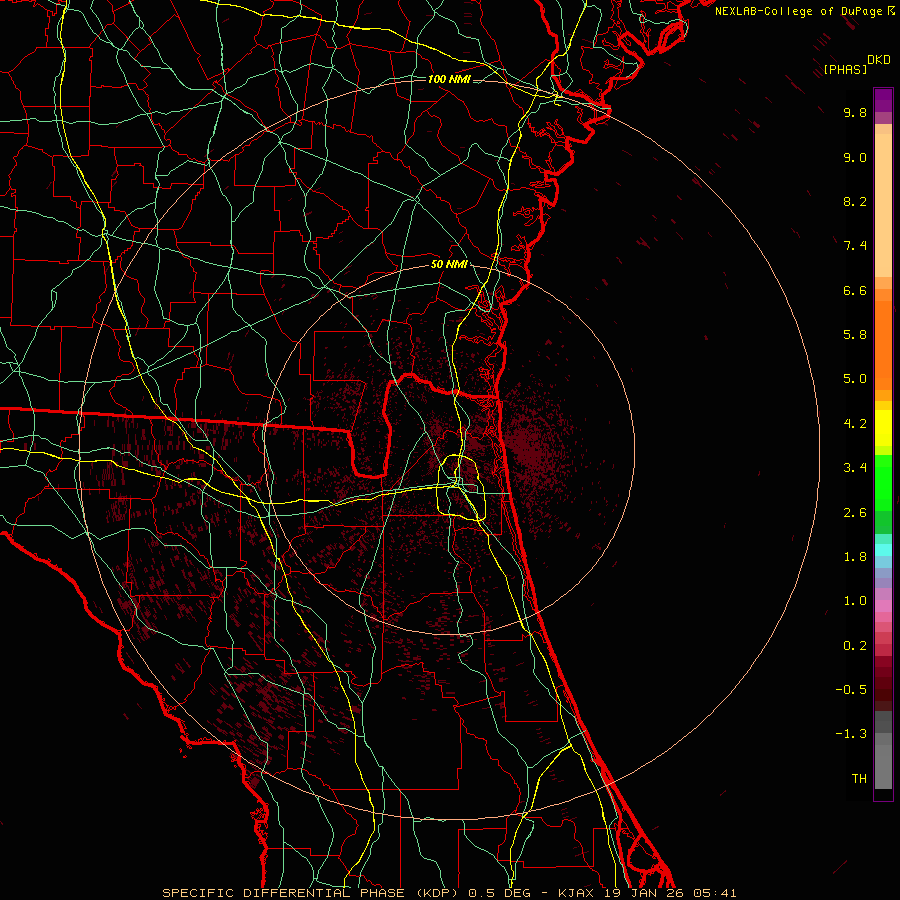Click the KJAX station identifier

[577, 893]
